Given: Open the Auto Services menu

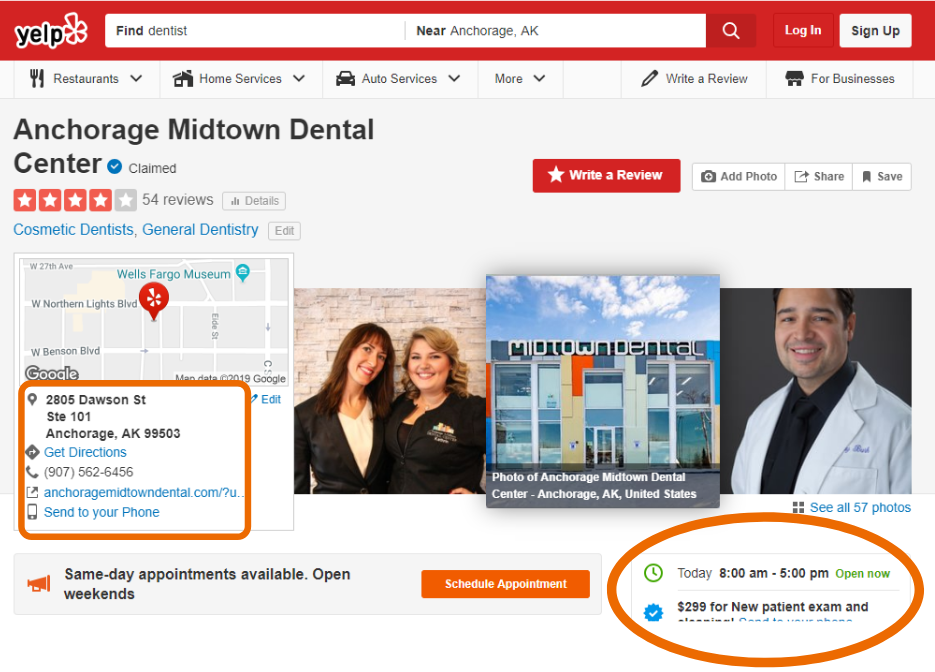Looking at the screenshot, I should [x=399, y=79].
